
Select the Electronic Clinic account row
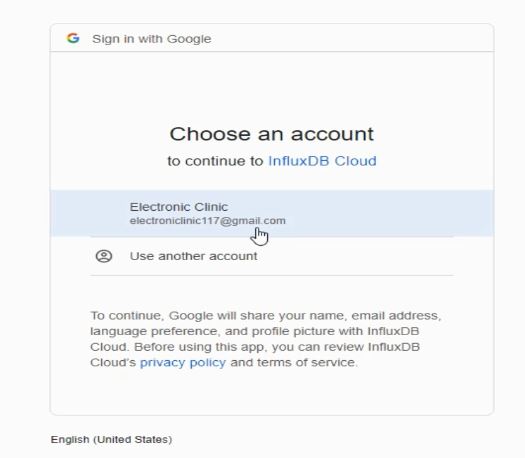click(272, 213)
